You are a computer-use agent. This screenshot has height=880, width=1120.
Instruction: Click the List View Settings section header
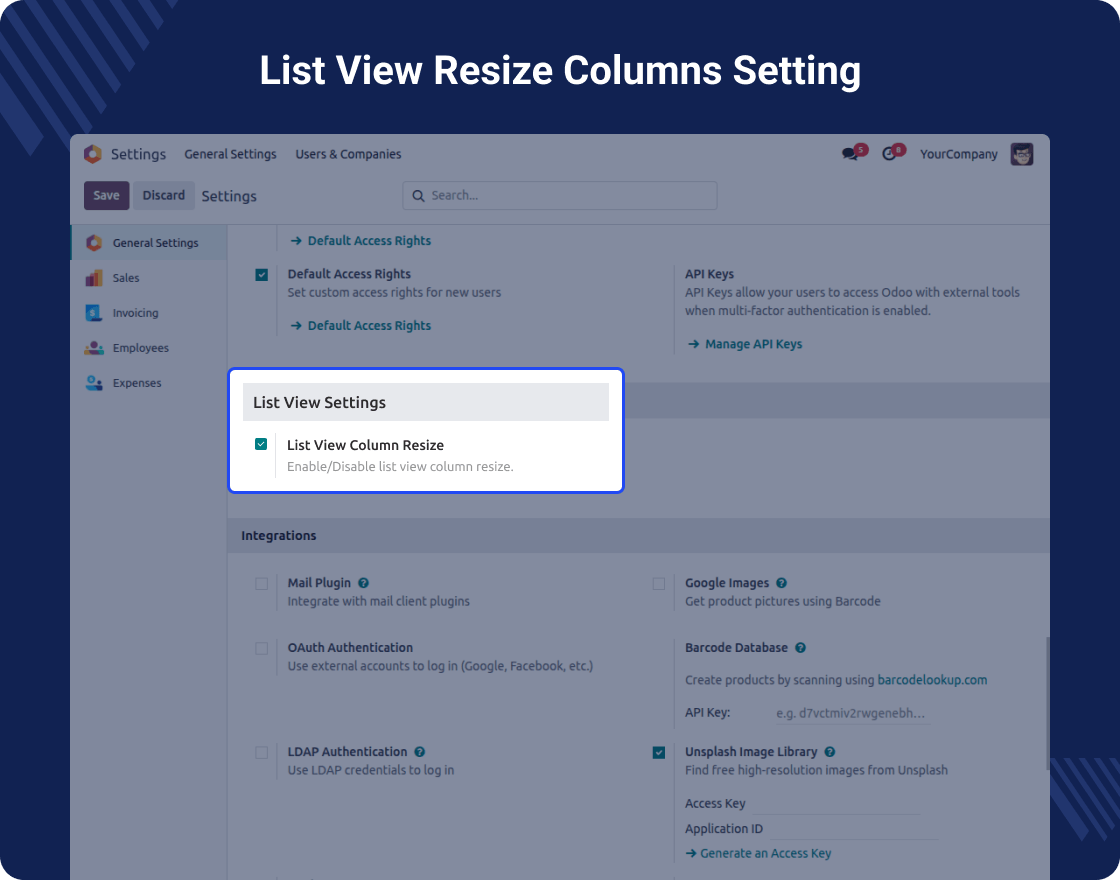tap(426, 402)
